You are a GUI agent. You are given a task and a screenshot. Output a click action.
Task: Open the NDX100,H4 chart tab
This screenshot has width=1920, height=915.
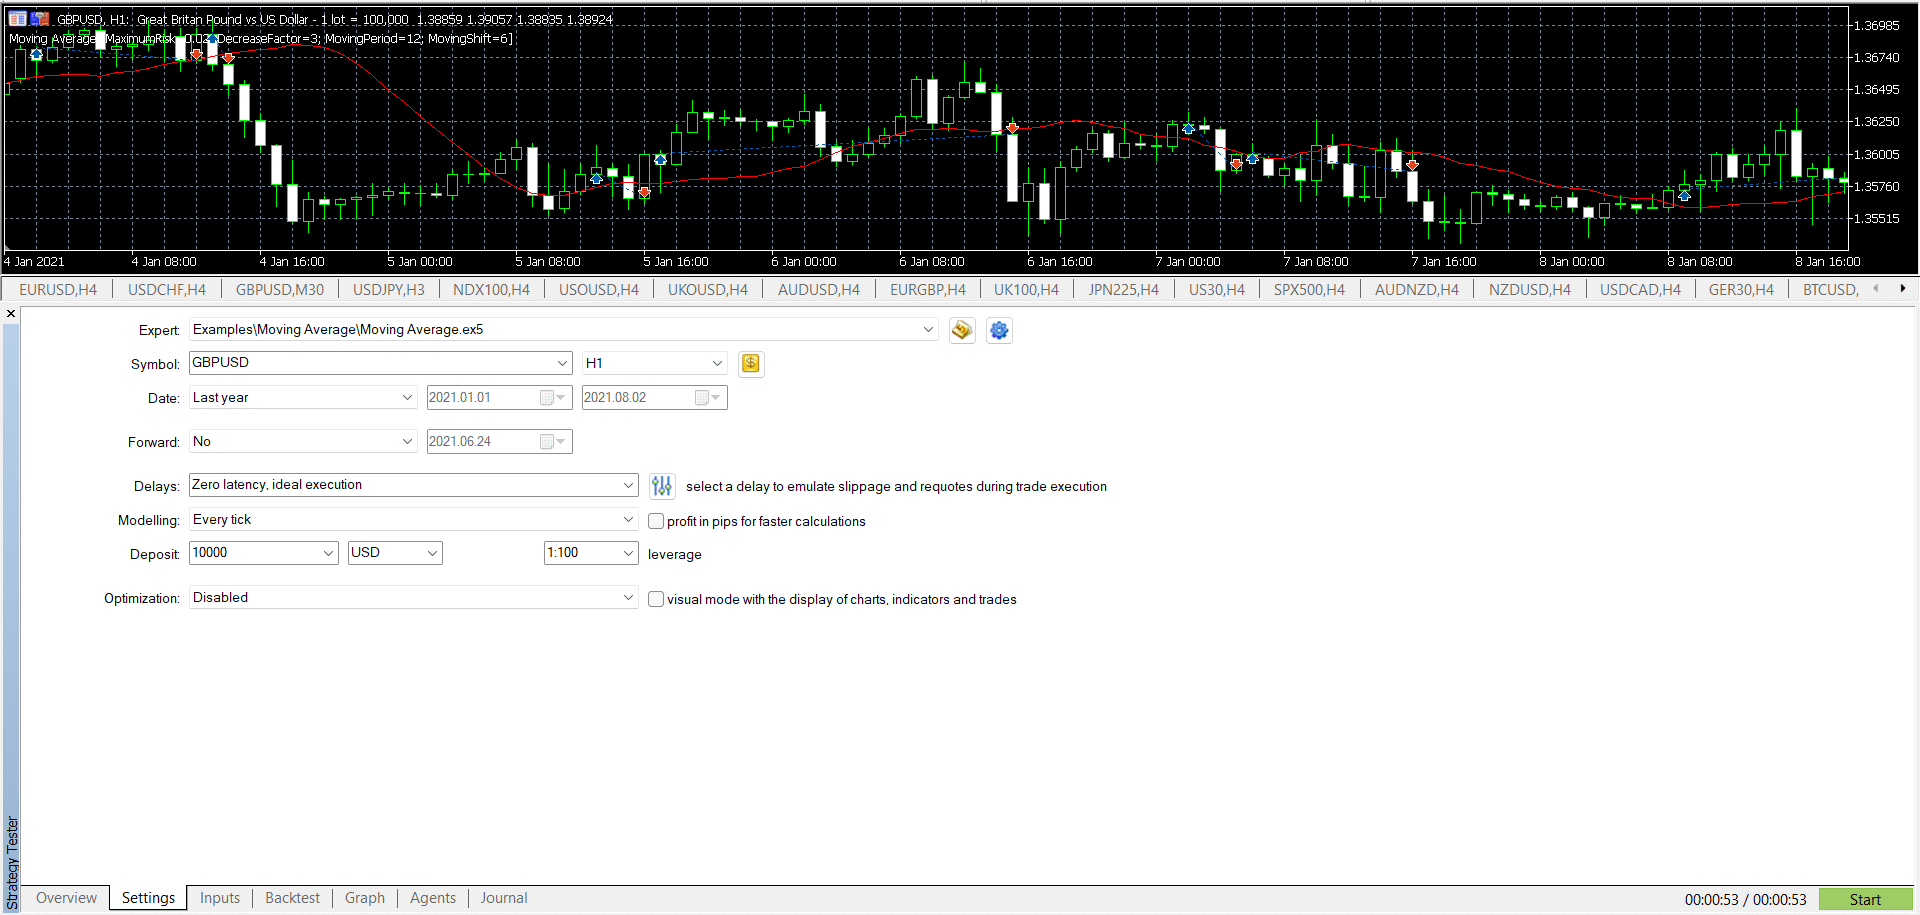coord(492,290)
